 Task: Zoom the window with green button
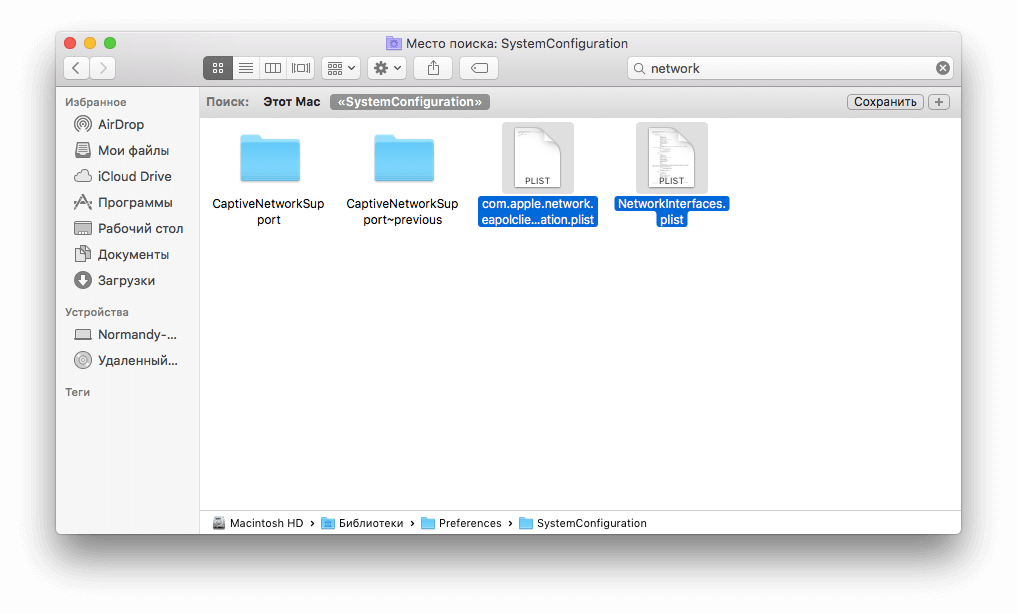tap(110, 43)
